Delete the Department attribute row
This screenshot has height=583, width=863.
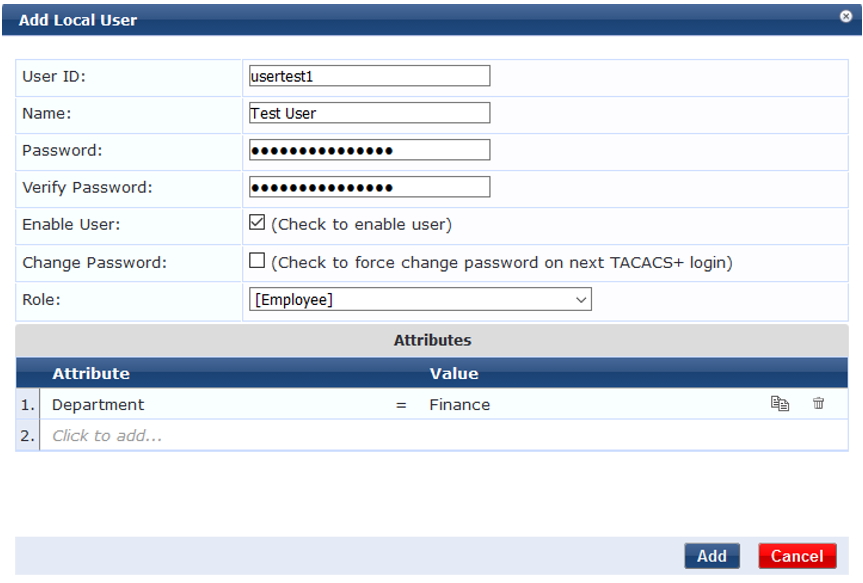coord(819,404)
